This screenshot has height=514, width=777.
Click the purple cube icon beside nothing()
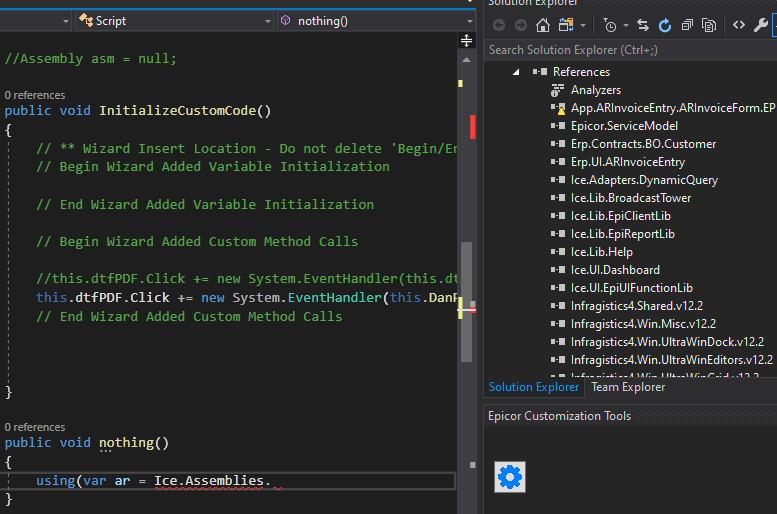click(x=285, y=20)
